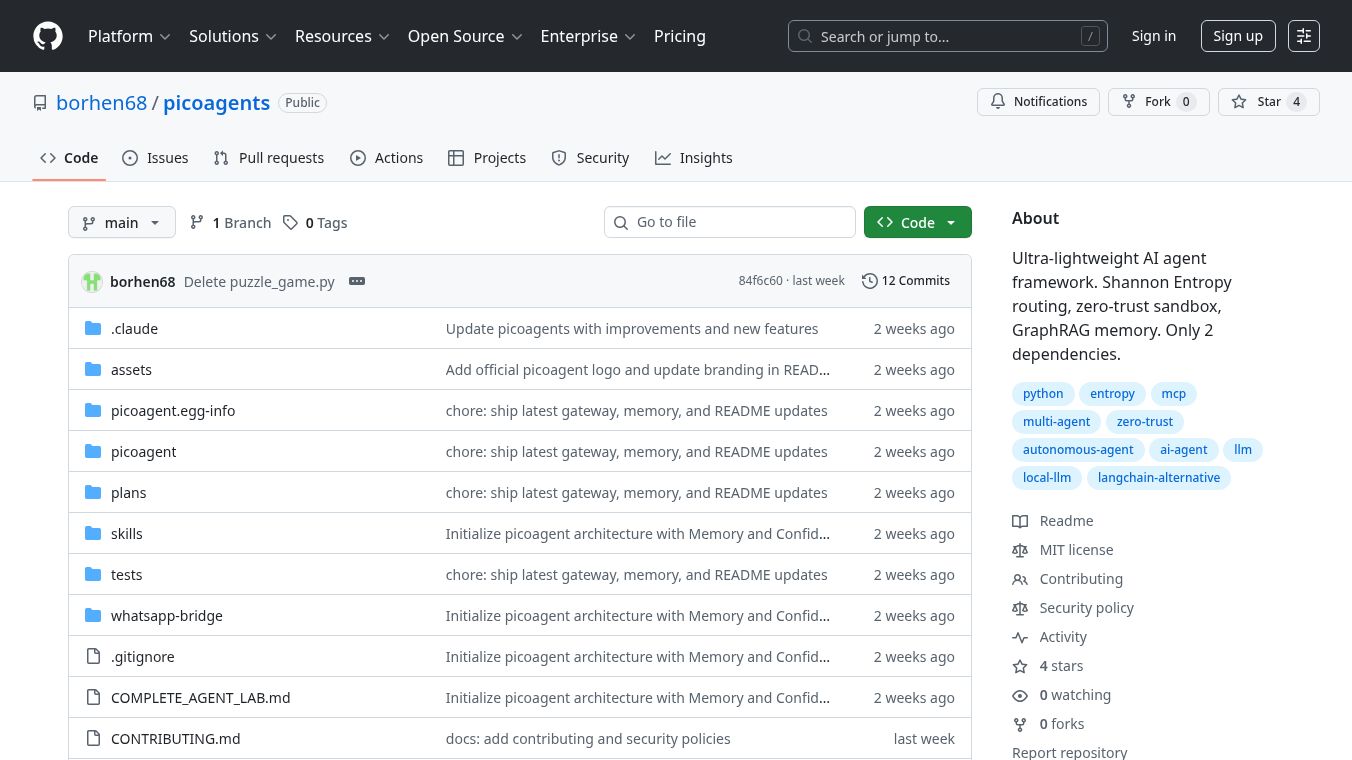Switch to the Issues tab

click(x=155, y=158)
